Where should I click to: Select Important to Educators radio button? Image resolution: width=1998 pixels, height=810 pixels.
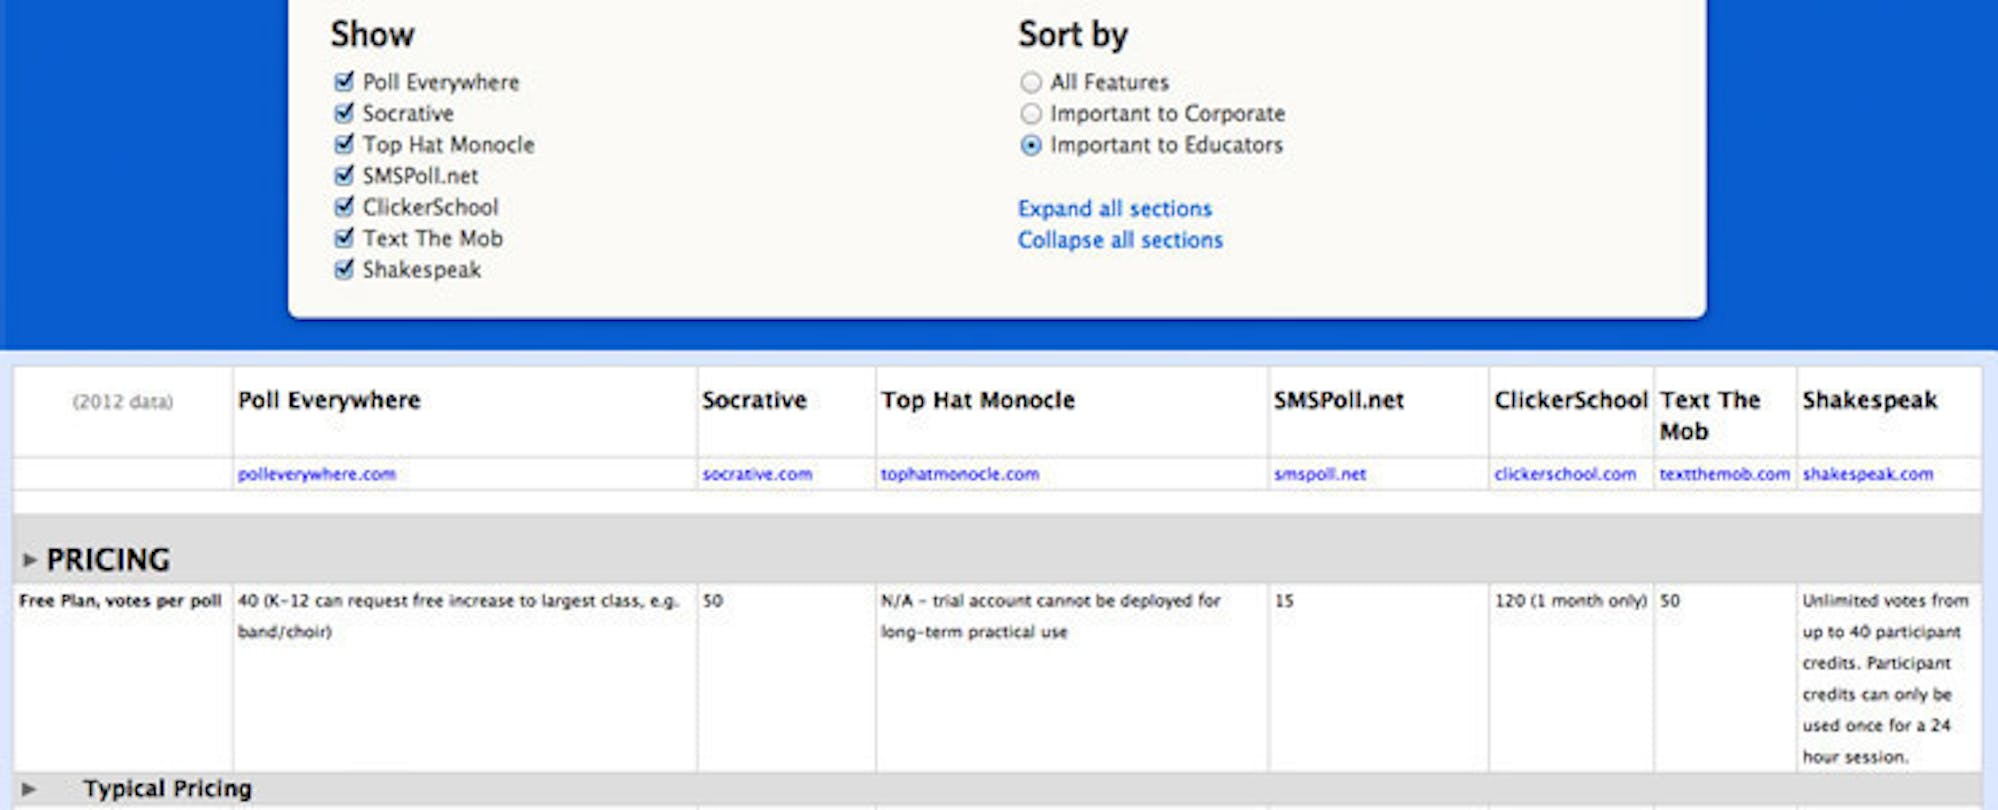click(1031, 145)
